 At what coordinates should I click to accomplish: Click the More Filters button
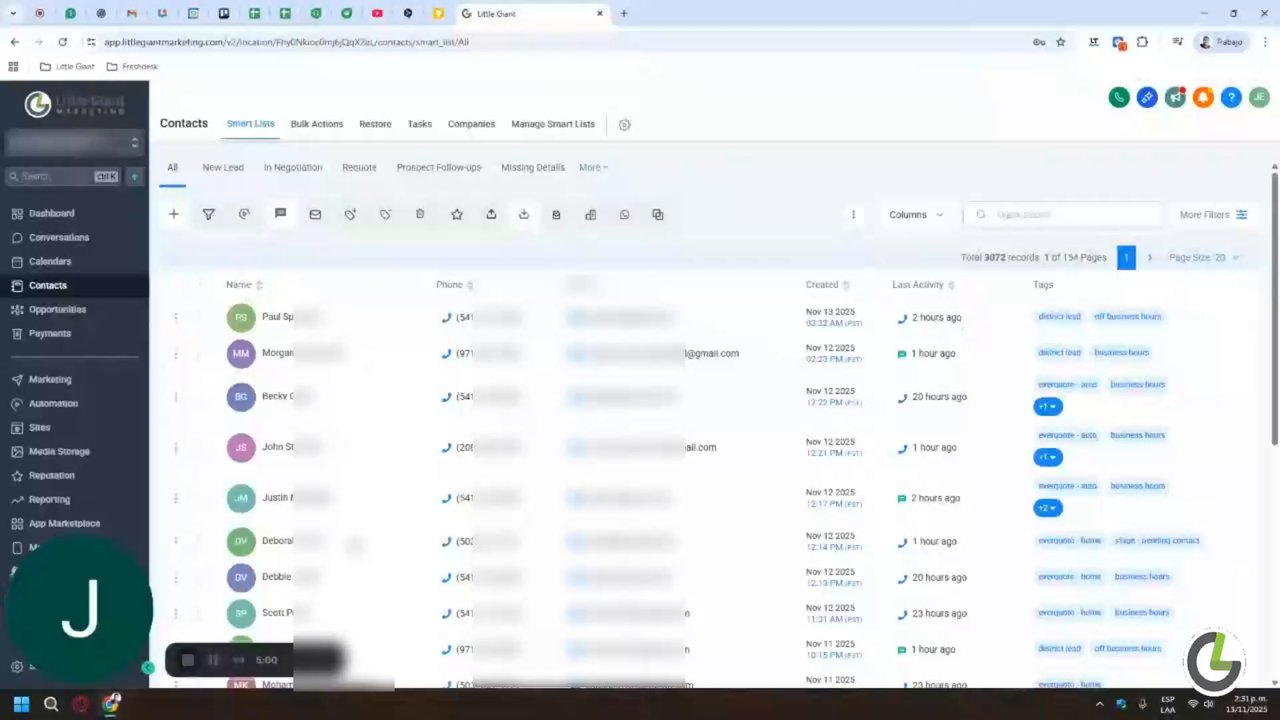[x=1213, y=214]
